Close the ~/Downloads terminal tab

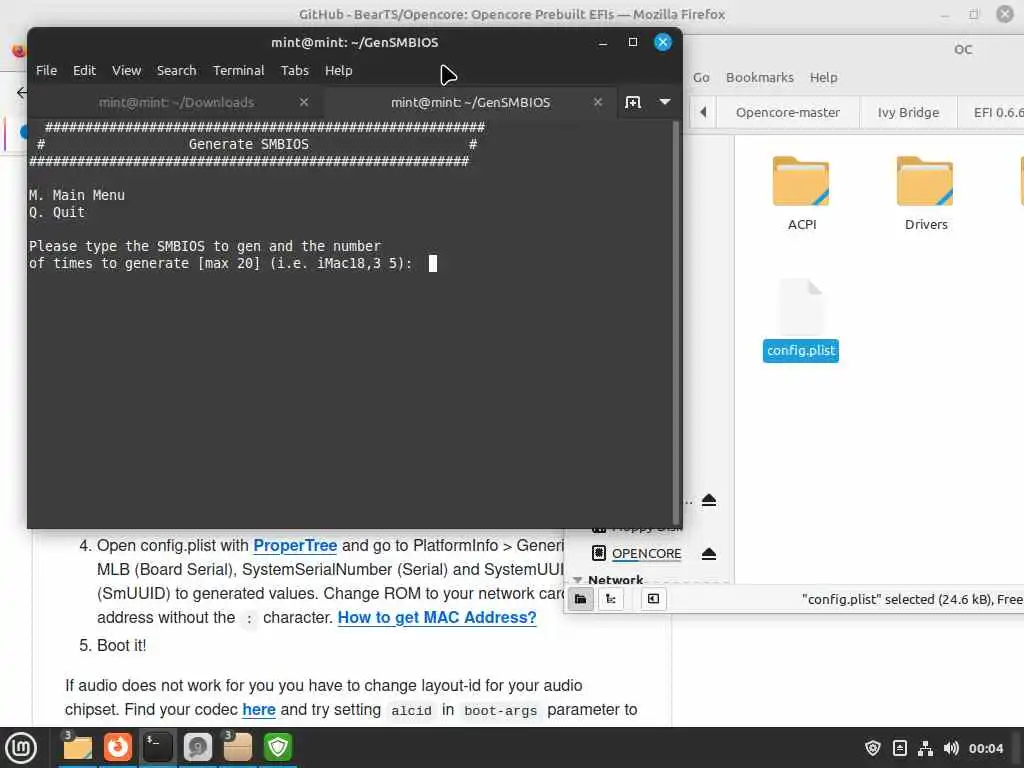click(304, 103)
